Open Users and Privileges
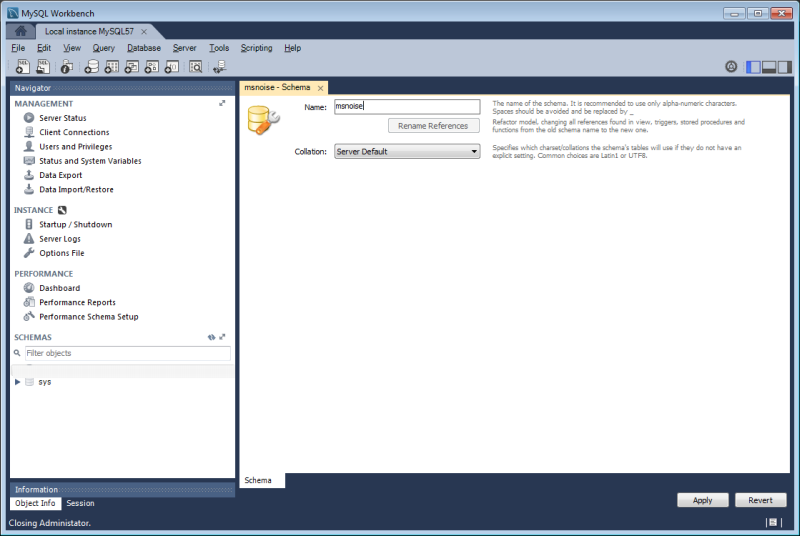This screenshot has height=536, width=800. click(x=76, y=146)
